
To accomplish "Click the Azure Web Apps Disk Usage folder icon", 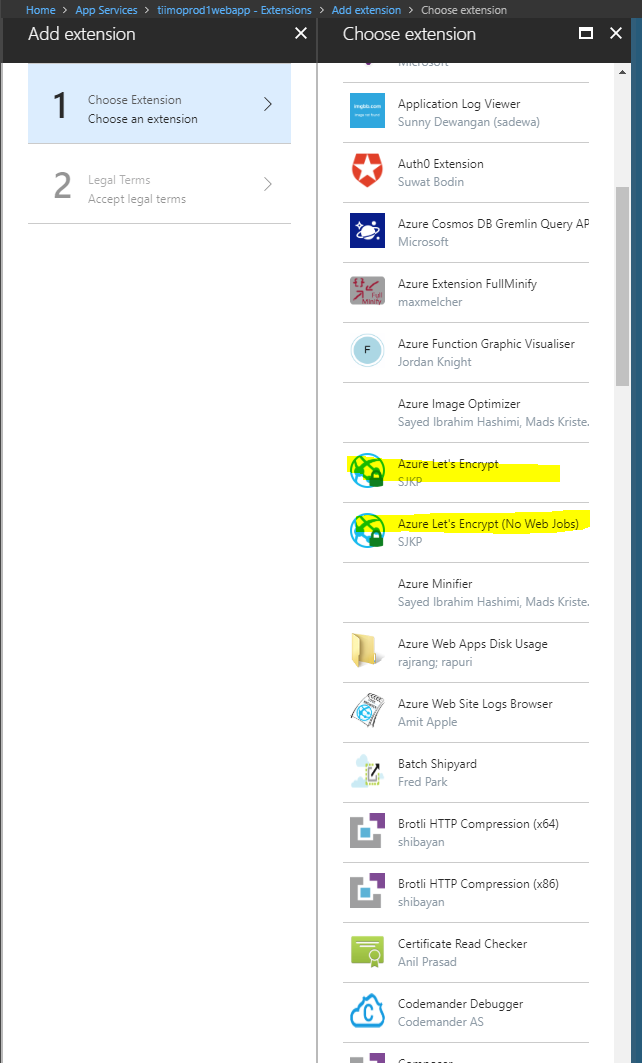I will tap(367, 651).
